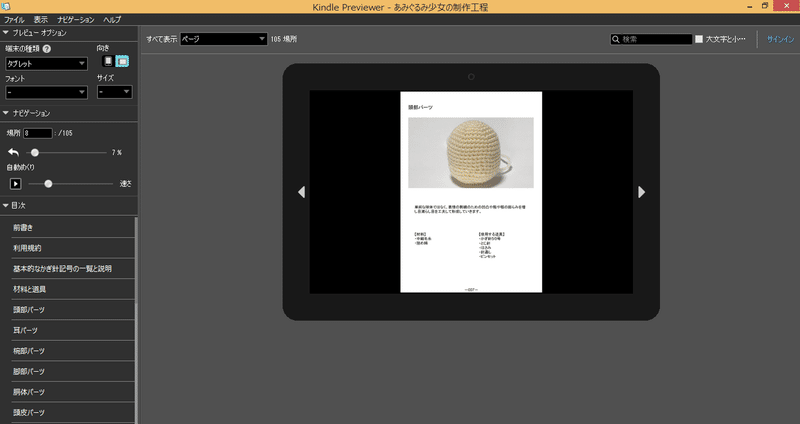The width and height of the screenshot is (800, 424).
Task: Click the 105 場所 text in toolbar
Action: (284, 39)
